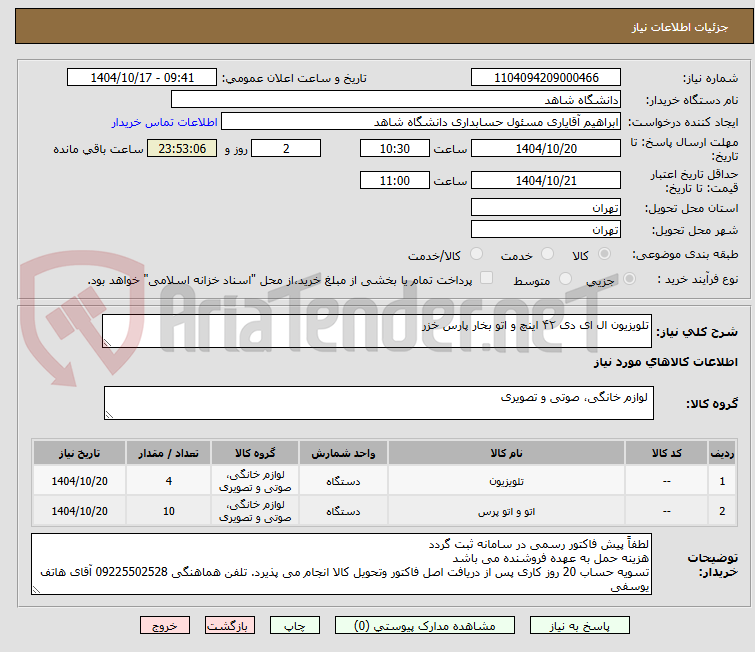Click the price validity time 11:00 field
The image size is (755, 652).
pos(394,180)
